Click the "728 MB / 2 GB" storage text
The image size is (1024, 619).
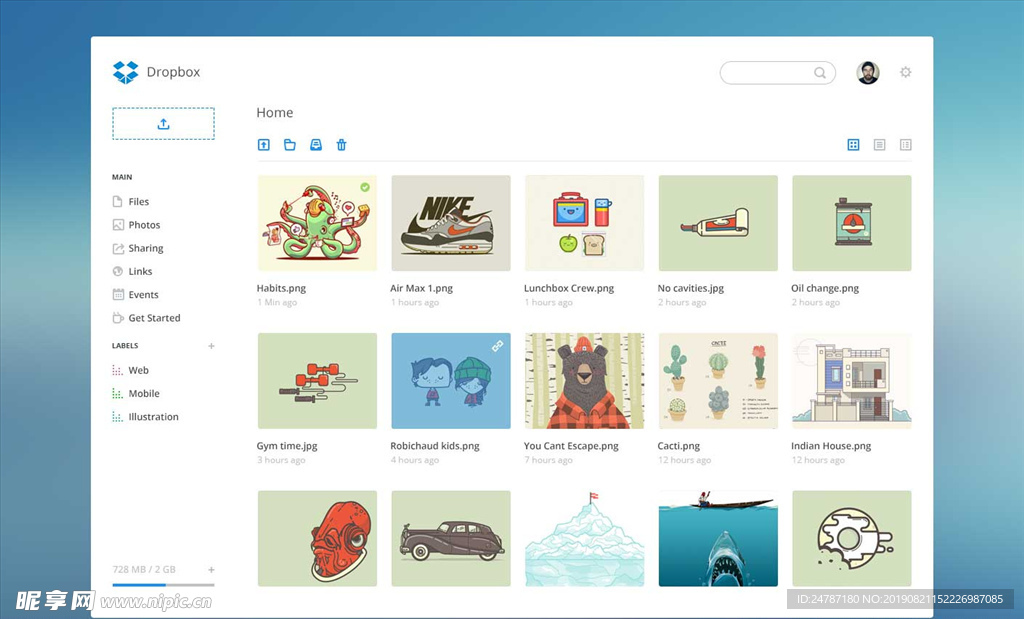pos(144,570)
